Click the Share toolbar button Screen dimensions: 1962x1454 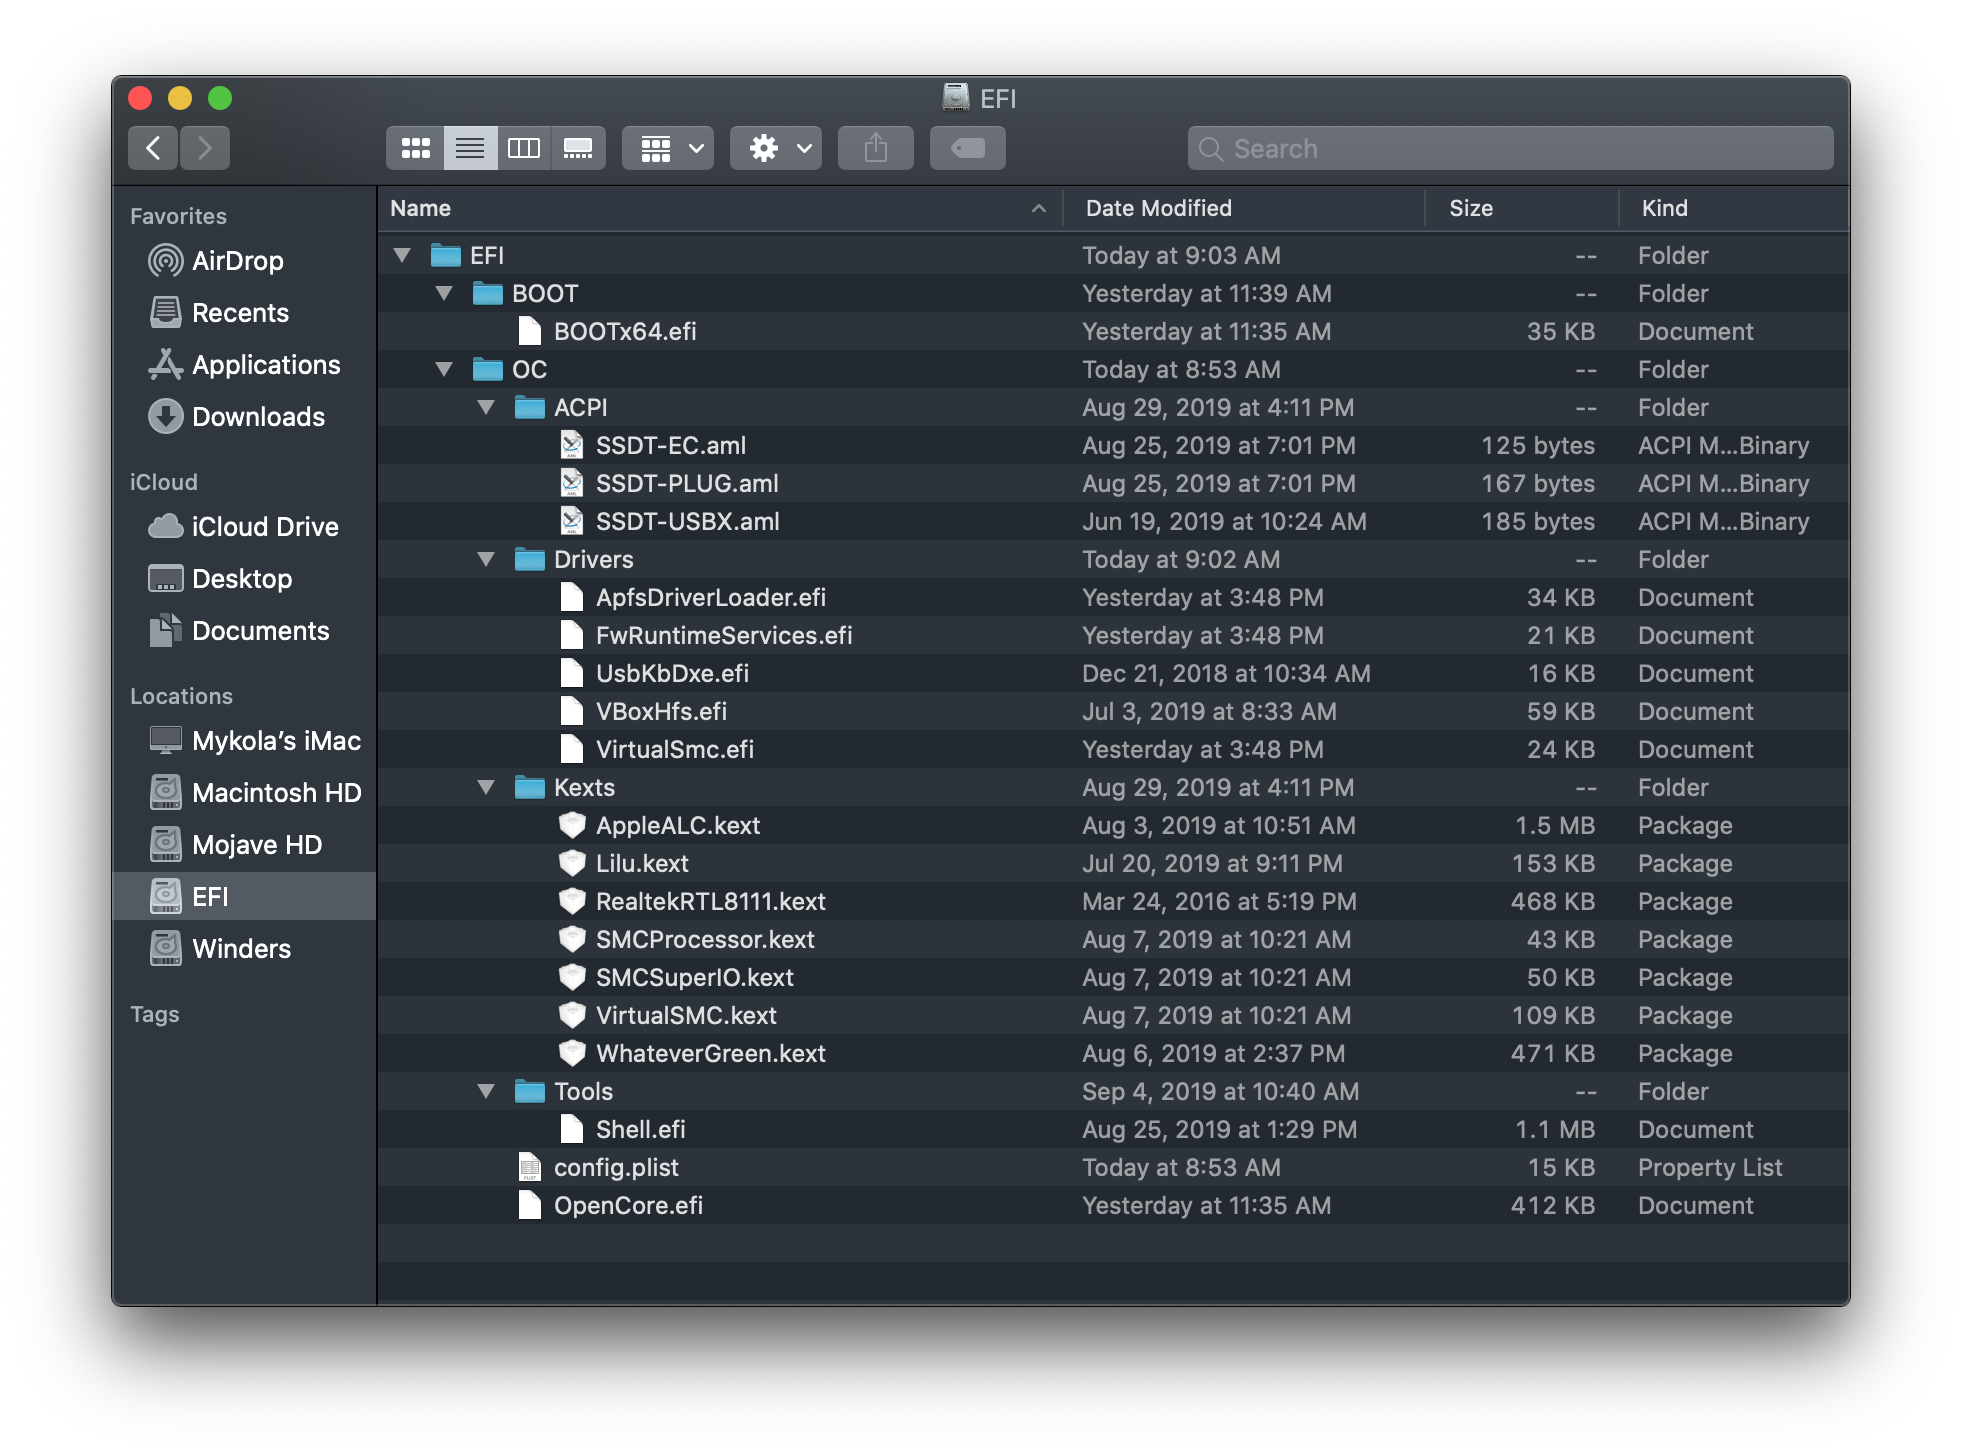point(876,149)
